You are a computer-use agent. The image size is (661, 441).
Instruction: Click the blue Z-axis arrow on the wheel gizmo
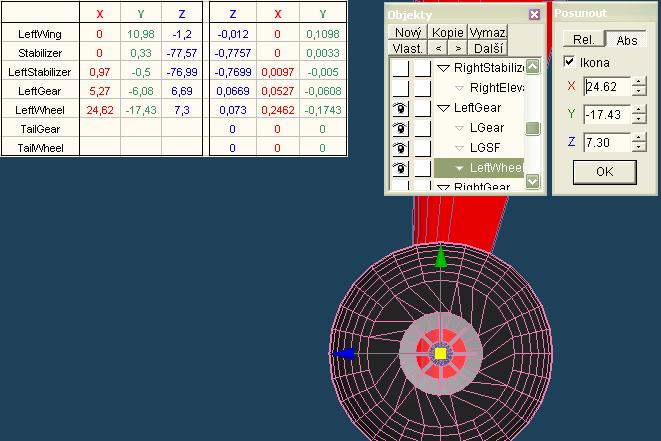pyautogui.click(x=343, y=353)
